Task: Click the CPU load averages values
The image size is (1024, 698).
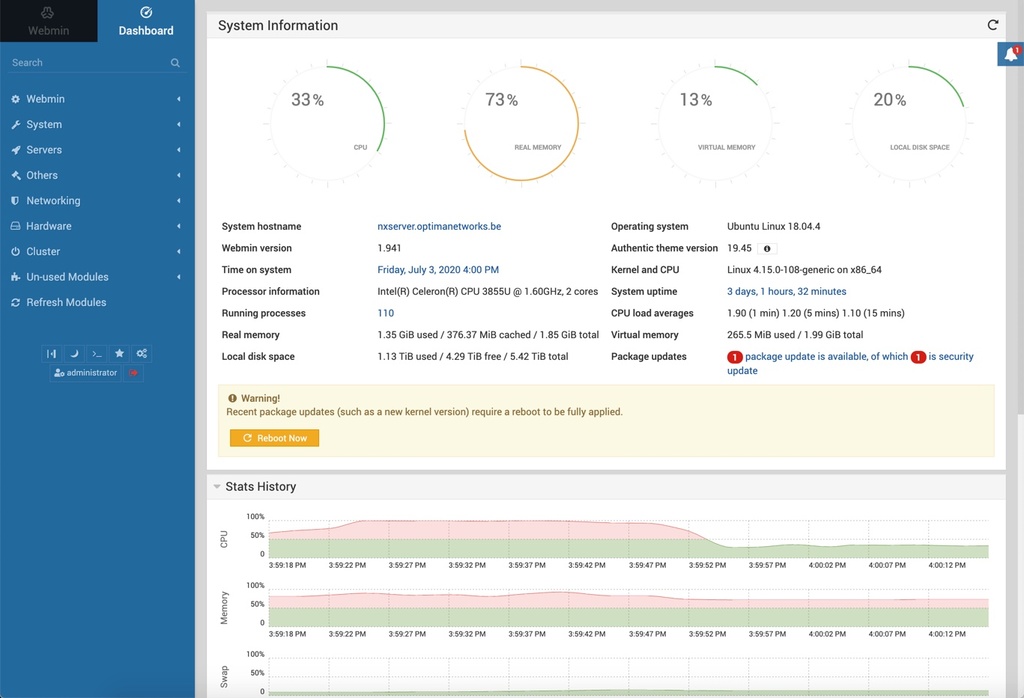Action: tap(816, 313)
